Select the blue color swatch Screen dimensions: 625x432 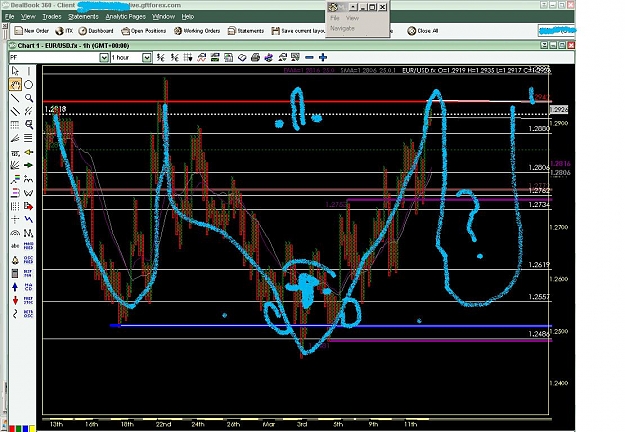pyautogui.click(x=25, y=429)
